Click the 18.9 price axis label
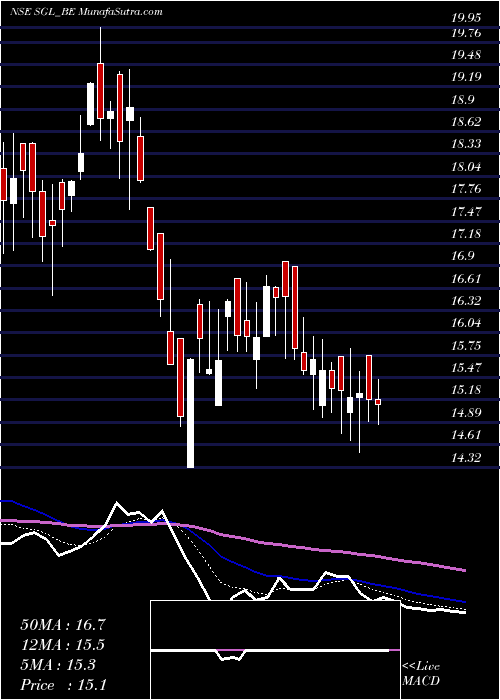 (464, 100)
